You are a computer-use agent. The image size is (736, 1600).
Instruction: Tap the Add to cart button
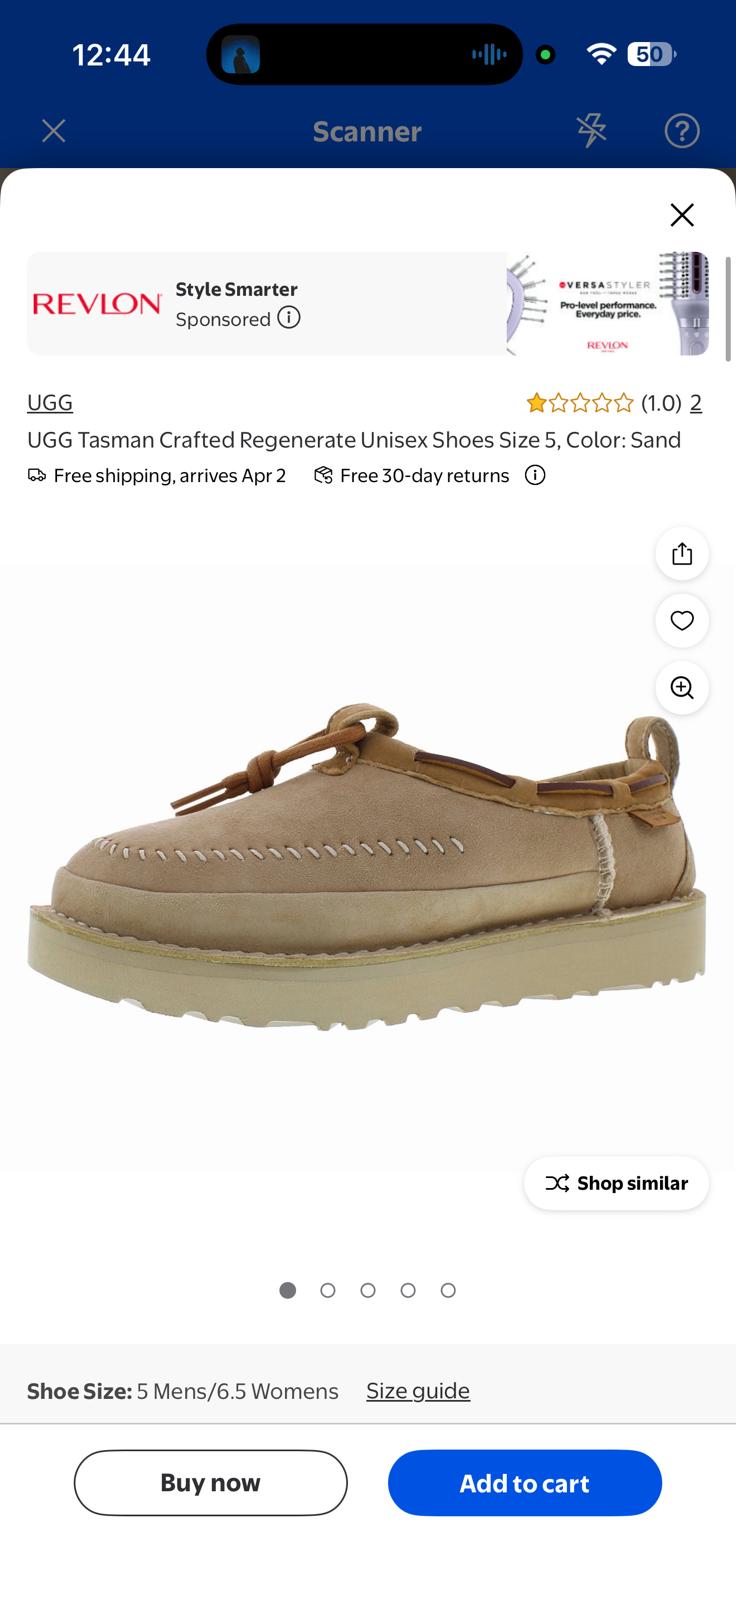(525, 1483)
